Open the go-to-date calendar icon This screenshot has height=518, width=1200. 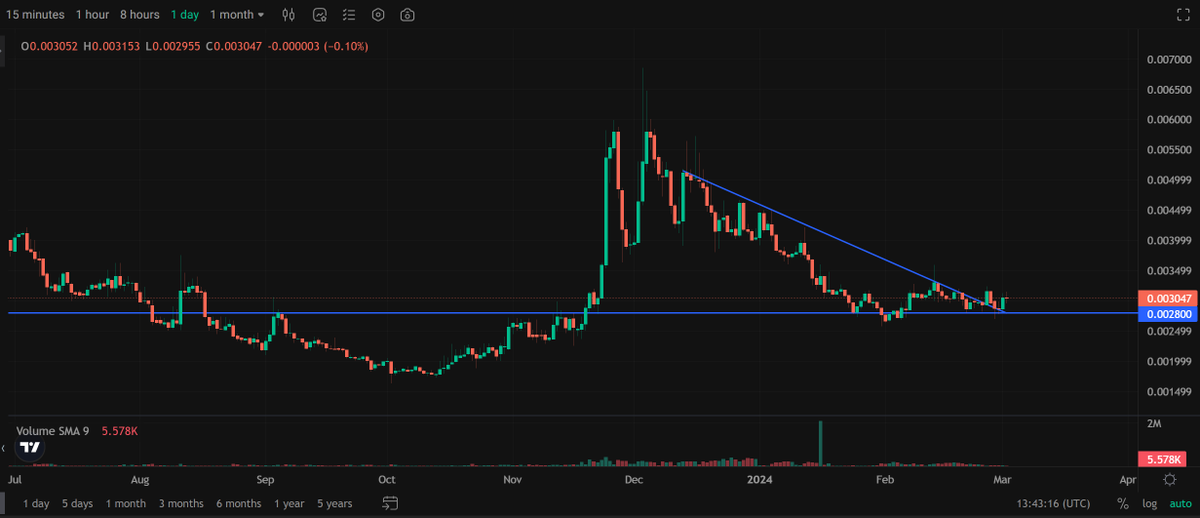click(390, 503)
